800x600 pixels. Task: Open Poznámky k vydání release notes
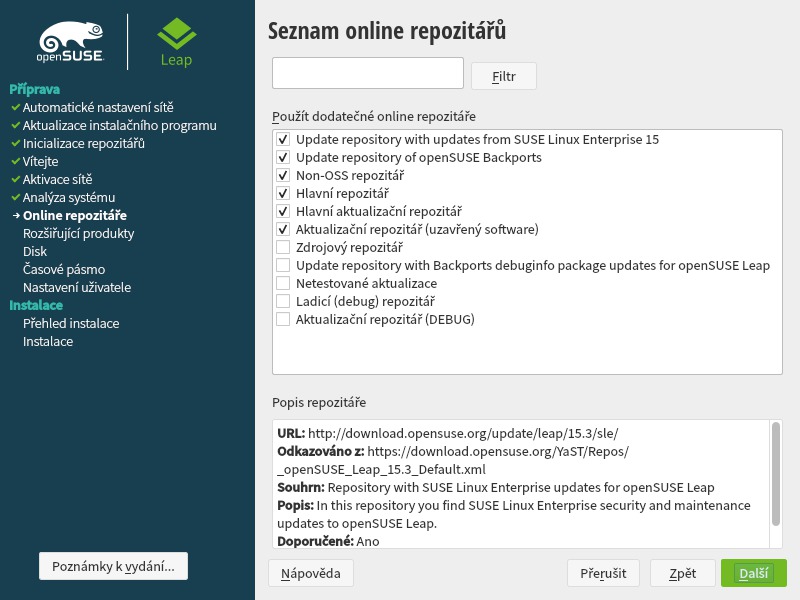(113, 566)
